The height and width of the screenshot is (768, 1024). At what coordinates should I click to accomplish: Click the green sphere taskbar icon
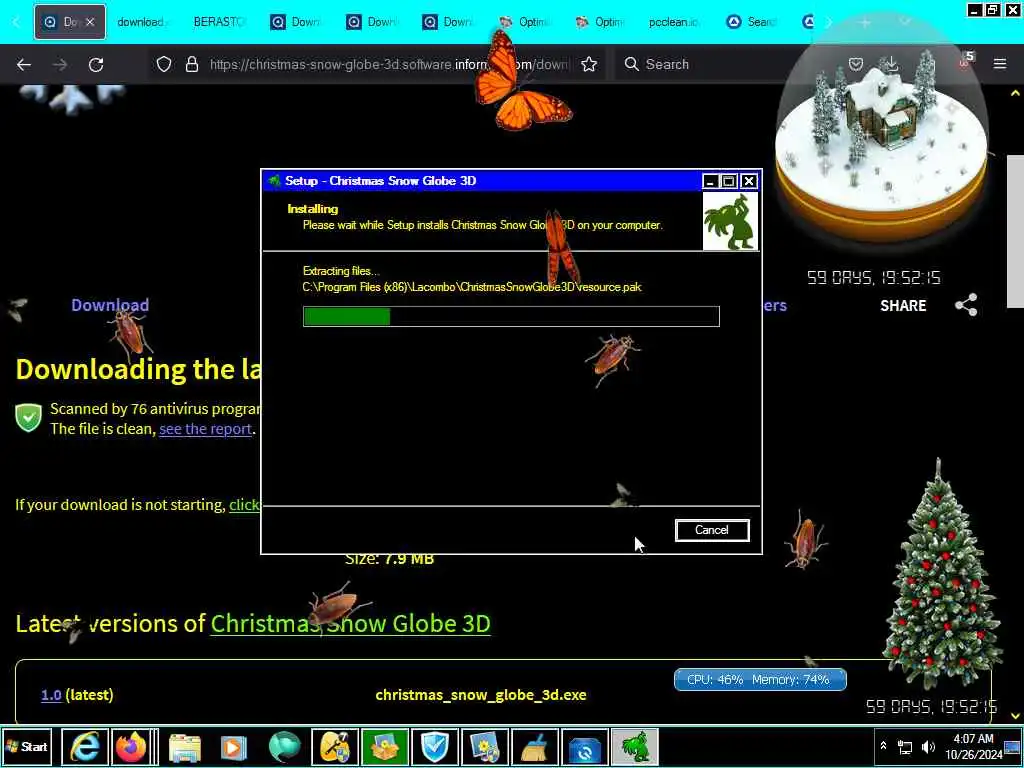coord(284,746)
